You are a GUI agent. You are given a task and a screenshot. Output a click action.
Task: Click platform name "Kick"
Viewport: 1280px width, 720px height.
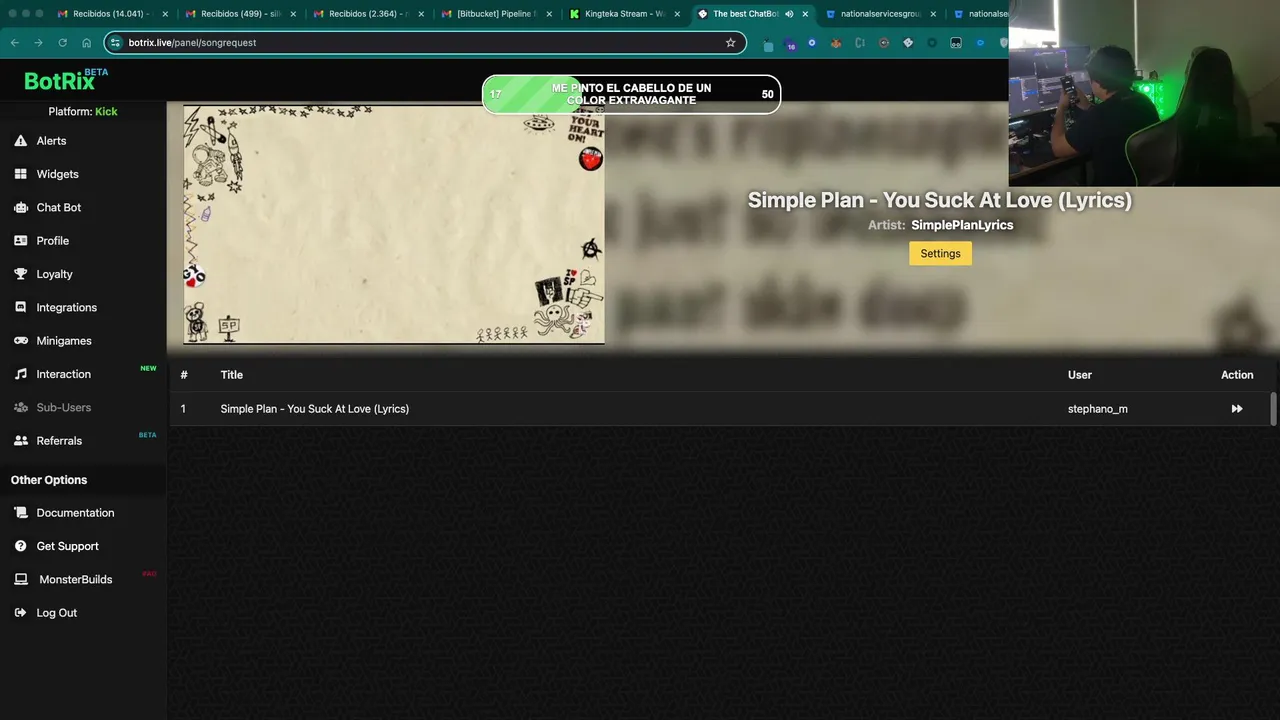point(106,111)
